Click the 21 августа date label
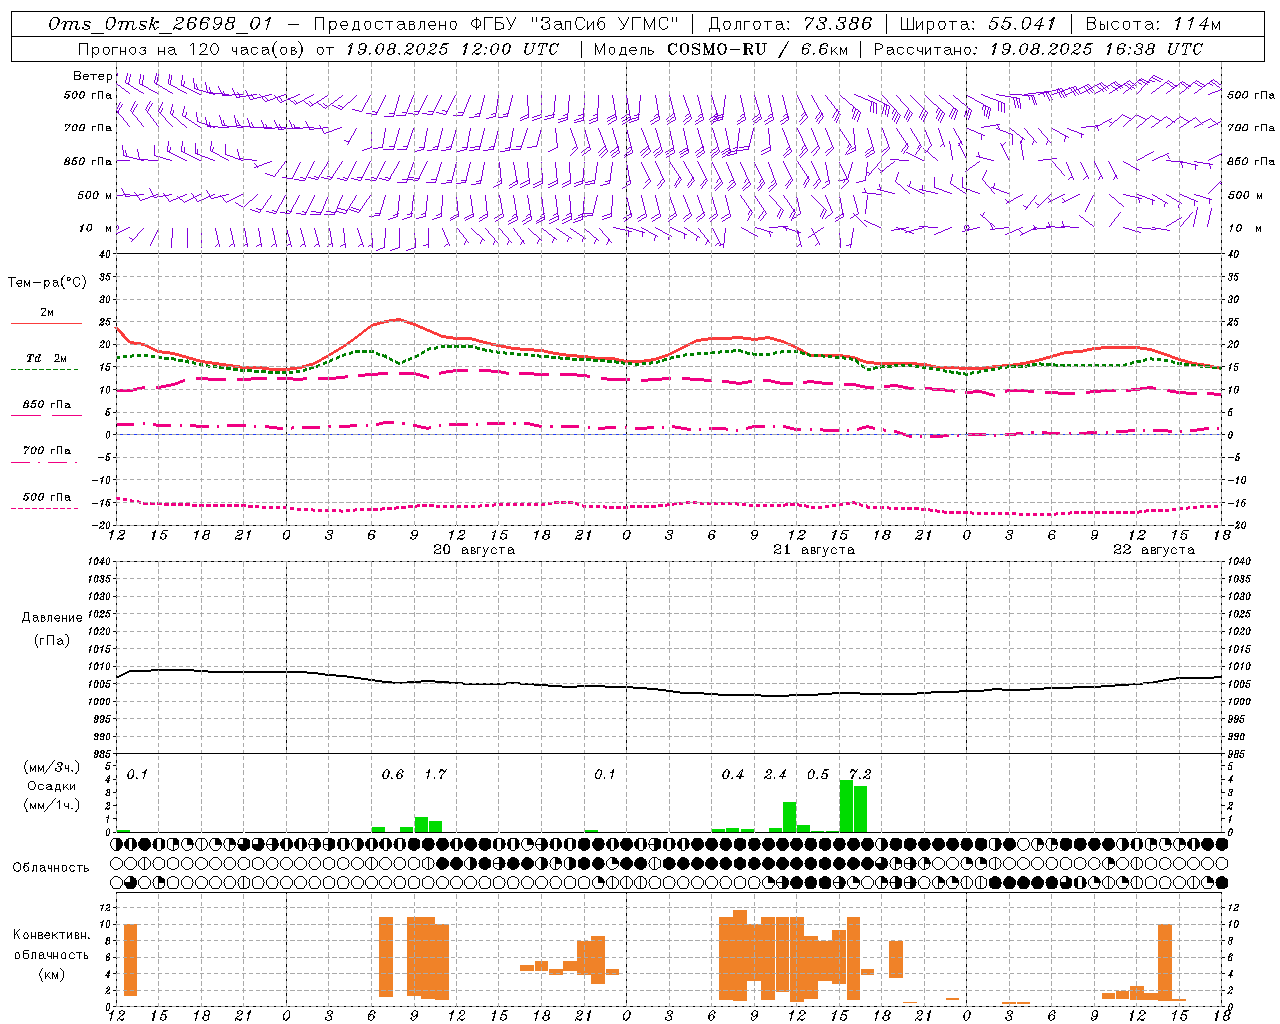The image size is (1280, 1024). pos(814,550)
